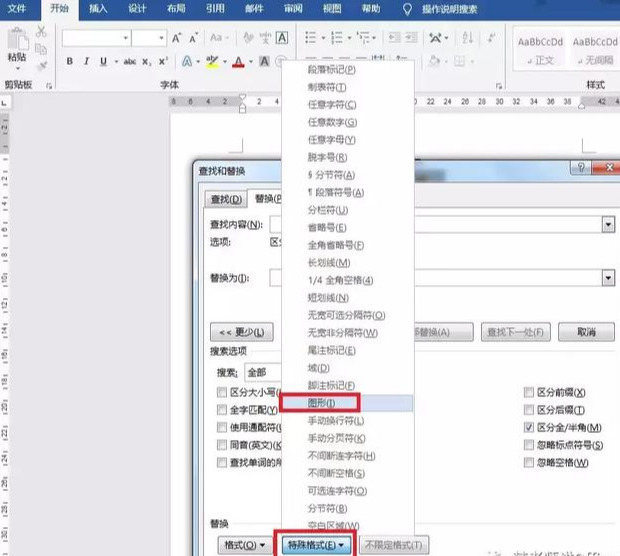The height and width of the screenshot is (556, 620).
Task: Click the Bullets list icon
Action: click(311, 38)
